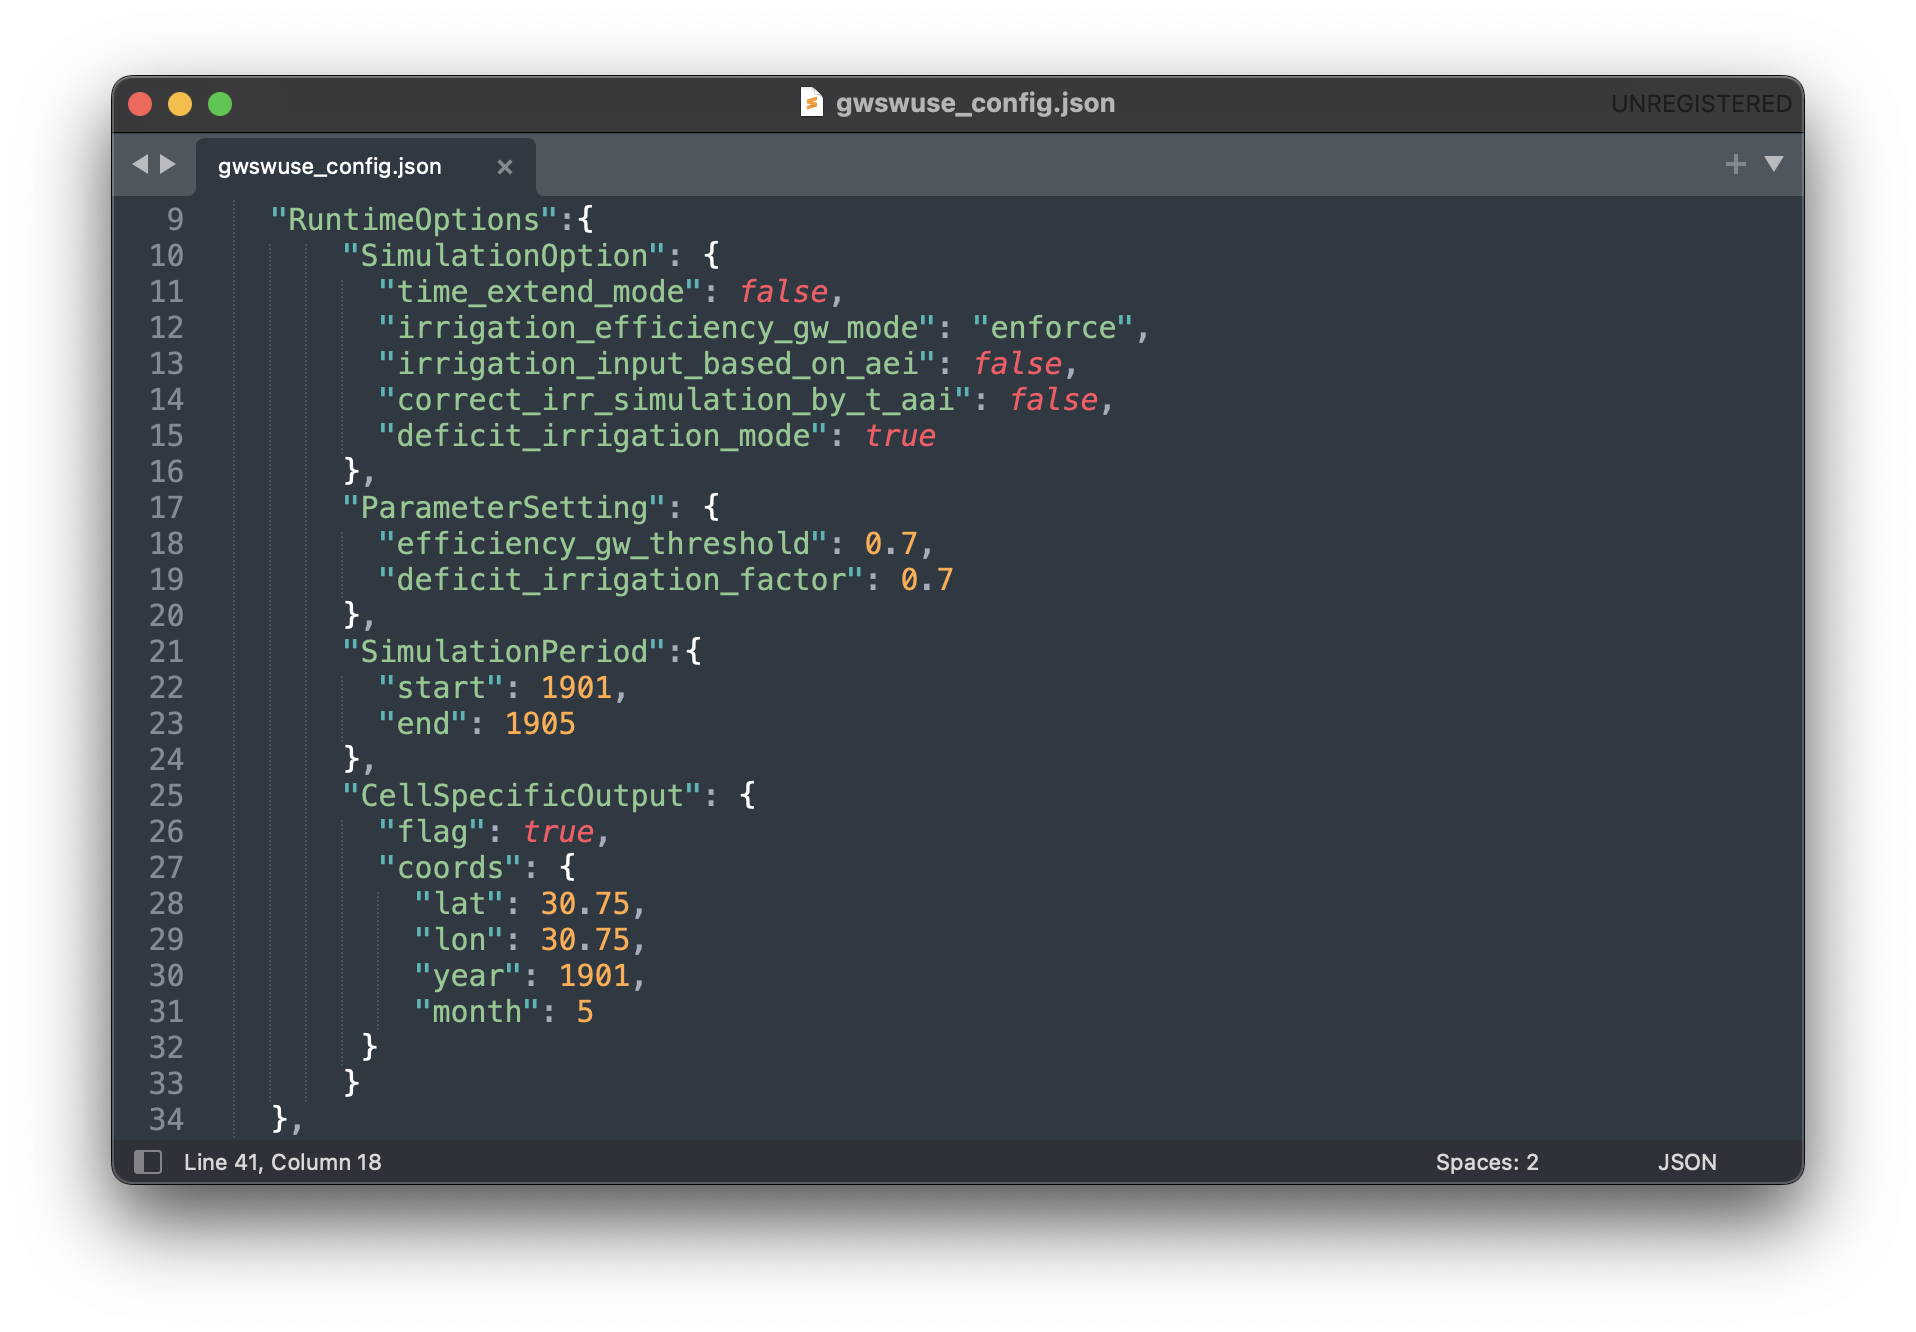Add a new tab with plus icon

click(1735, 164)
